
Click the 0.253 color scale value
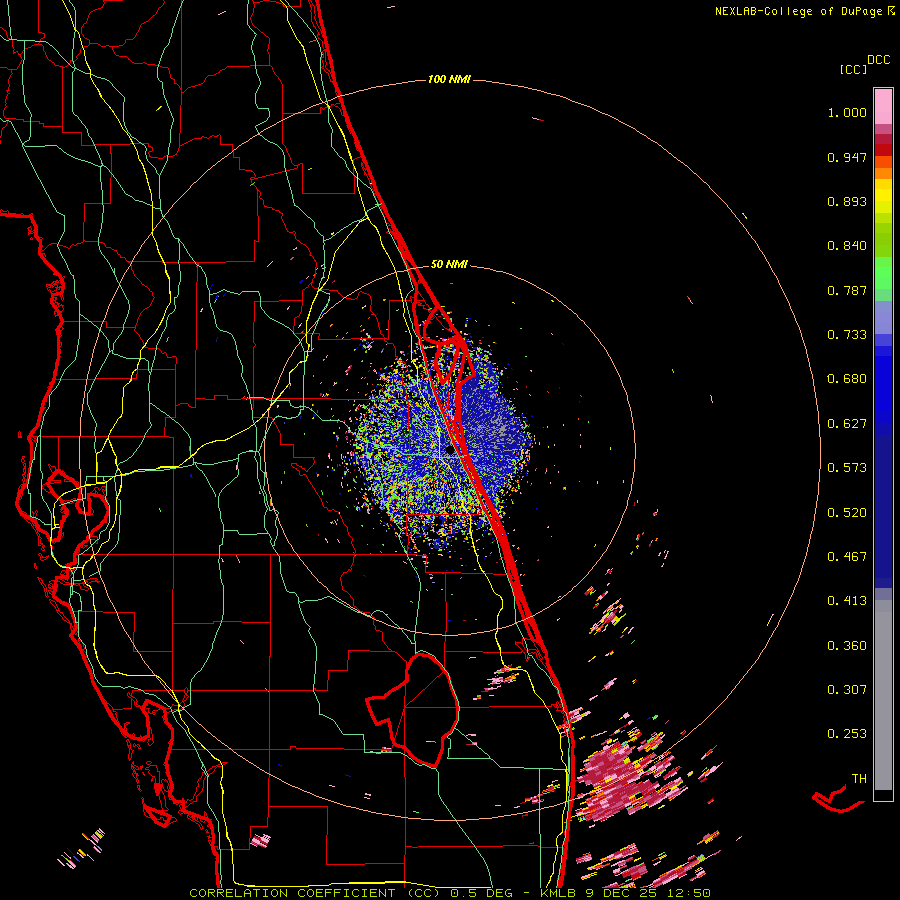pos(847,734)
